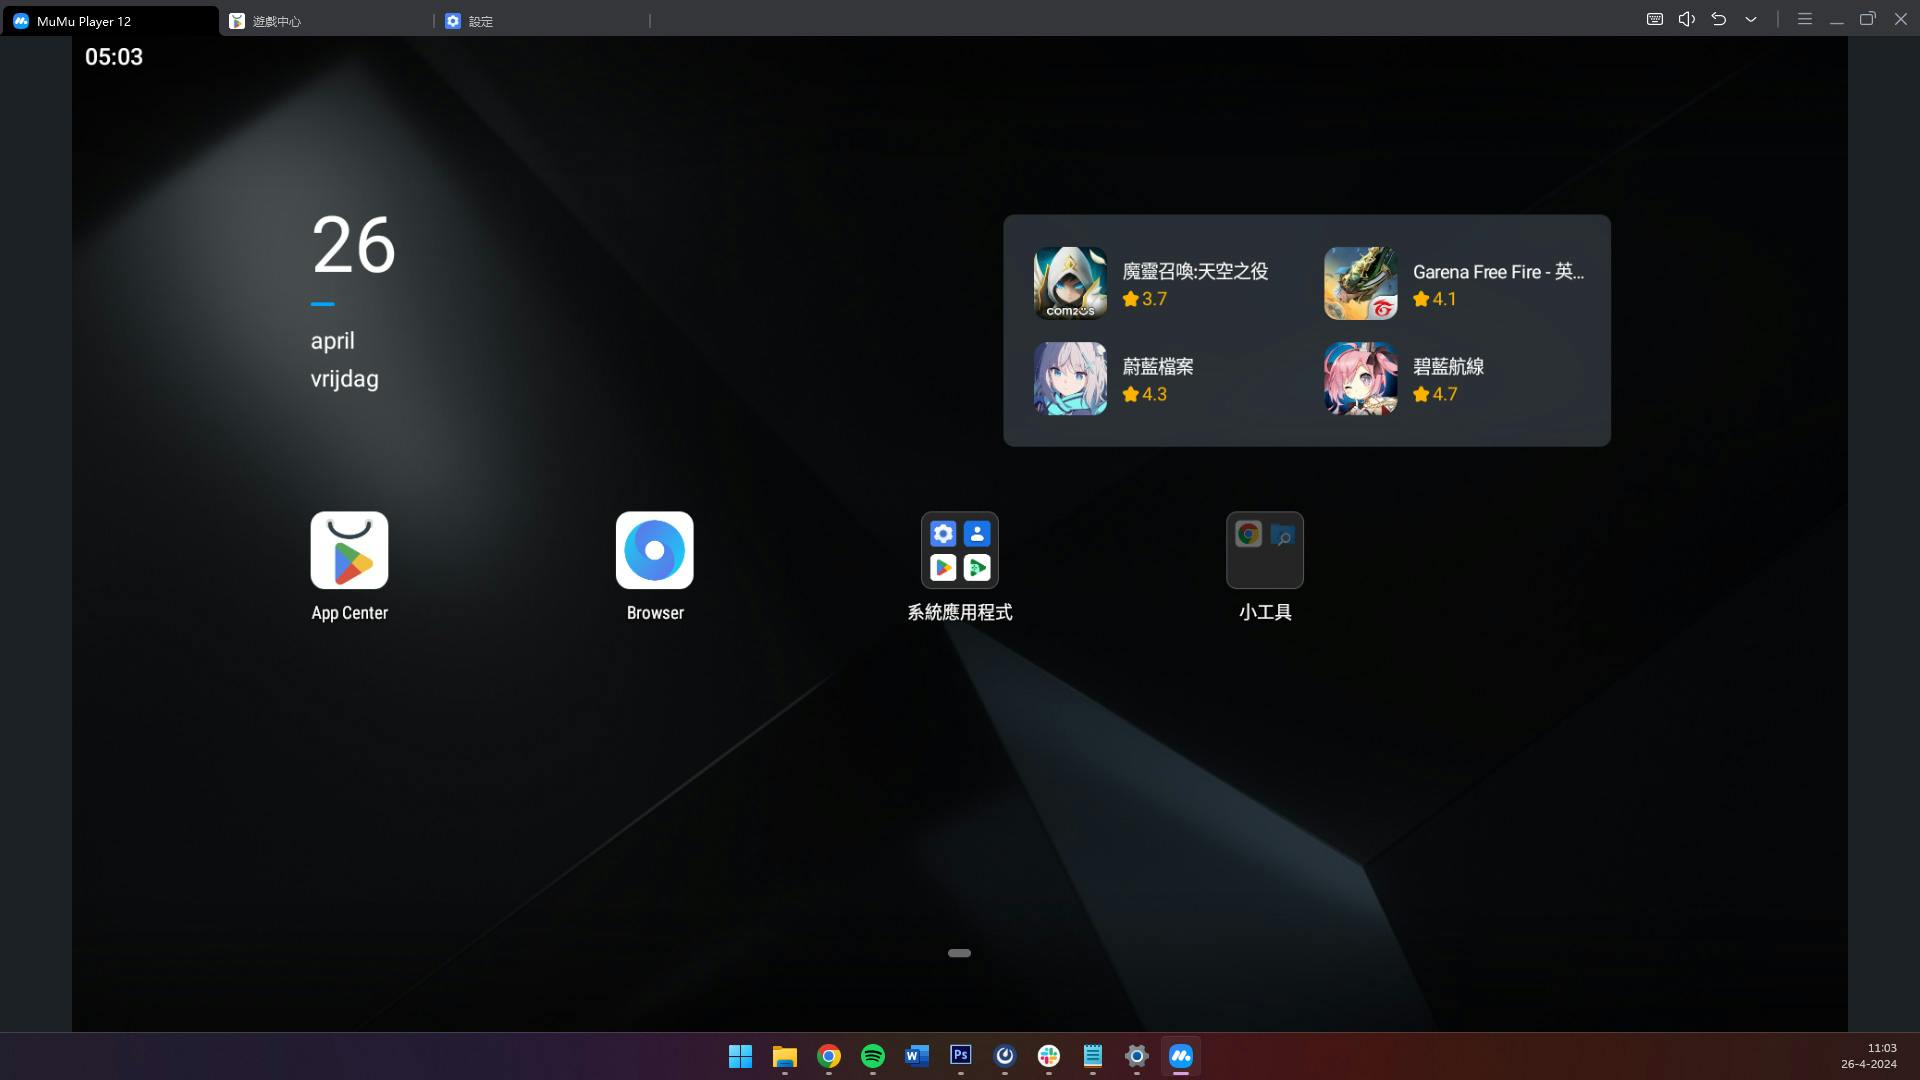Switch to the 設定 tab
Screen dimensions: 1920x1080
pyautogui.click(x=480, y=21)
